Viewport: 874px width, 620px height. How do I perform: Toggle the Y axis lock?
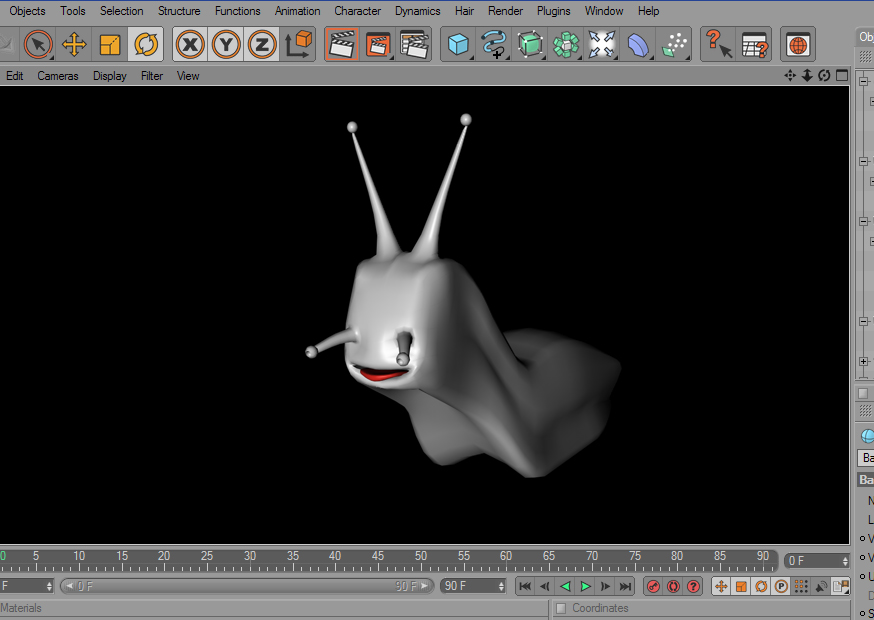226,44
